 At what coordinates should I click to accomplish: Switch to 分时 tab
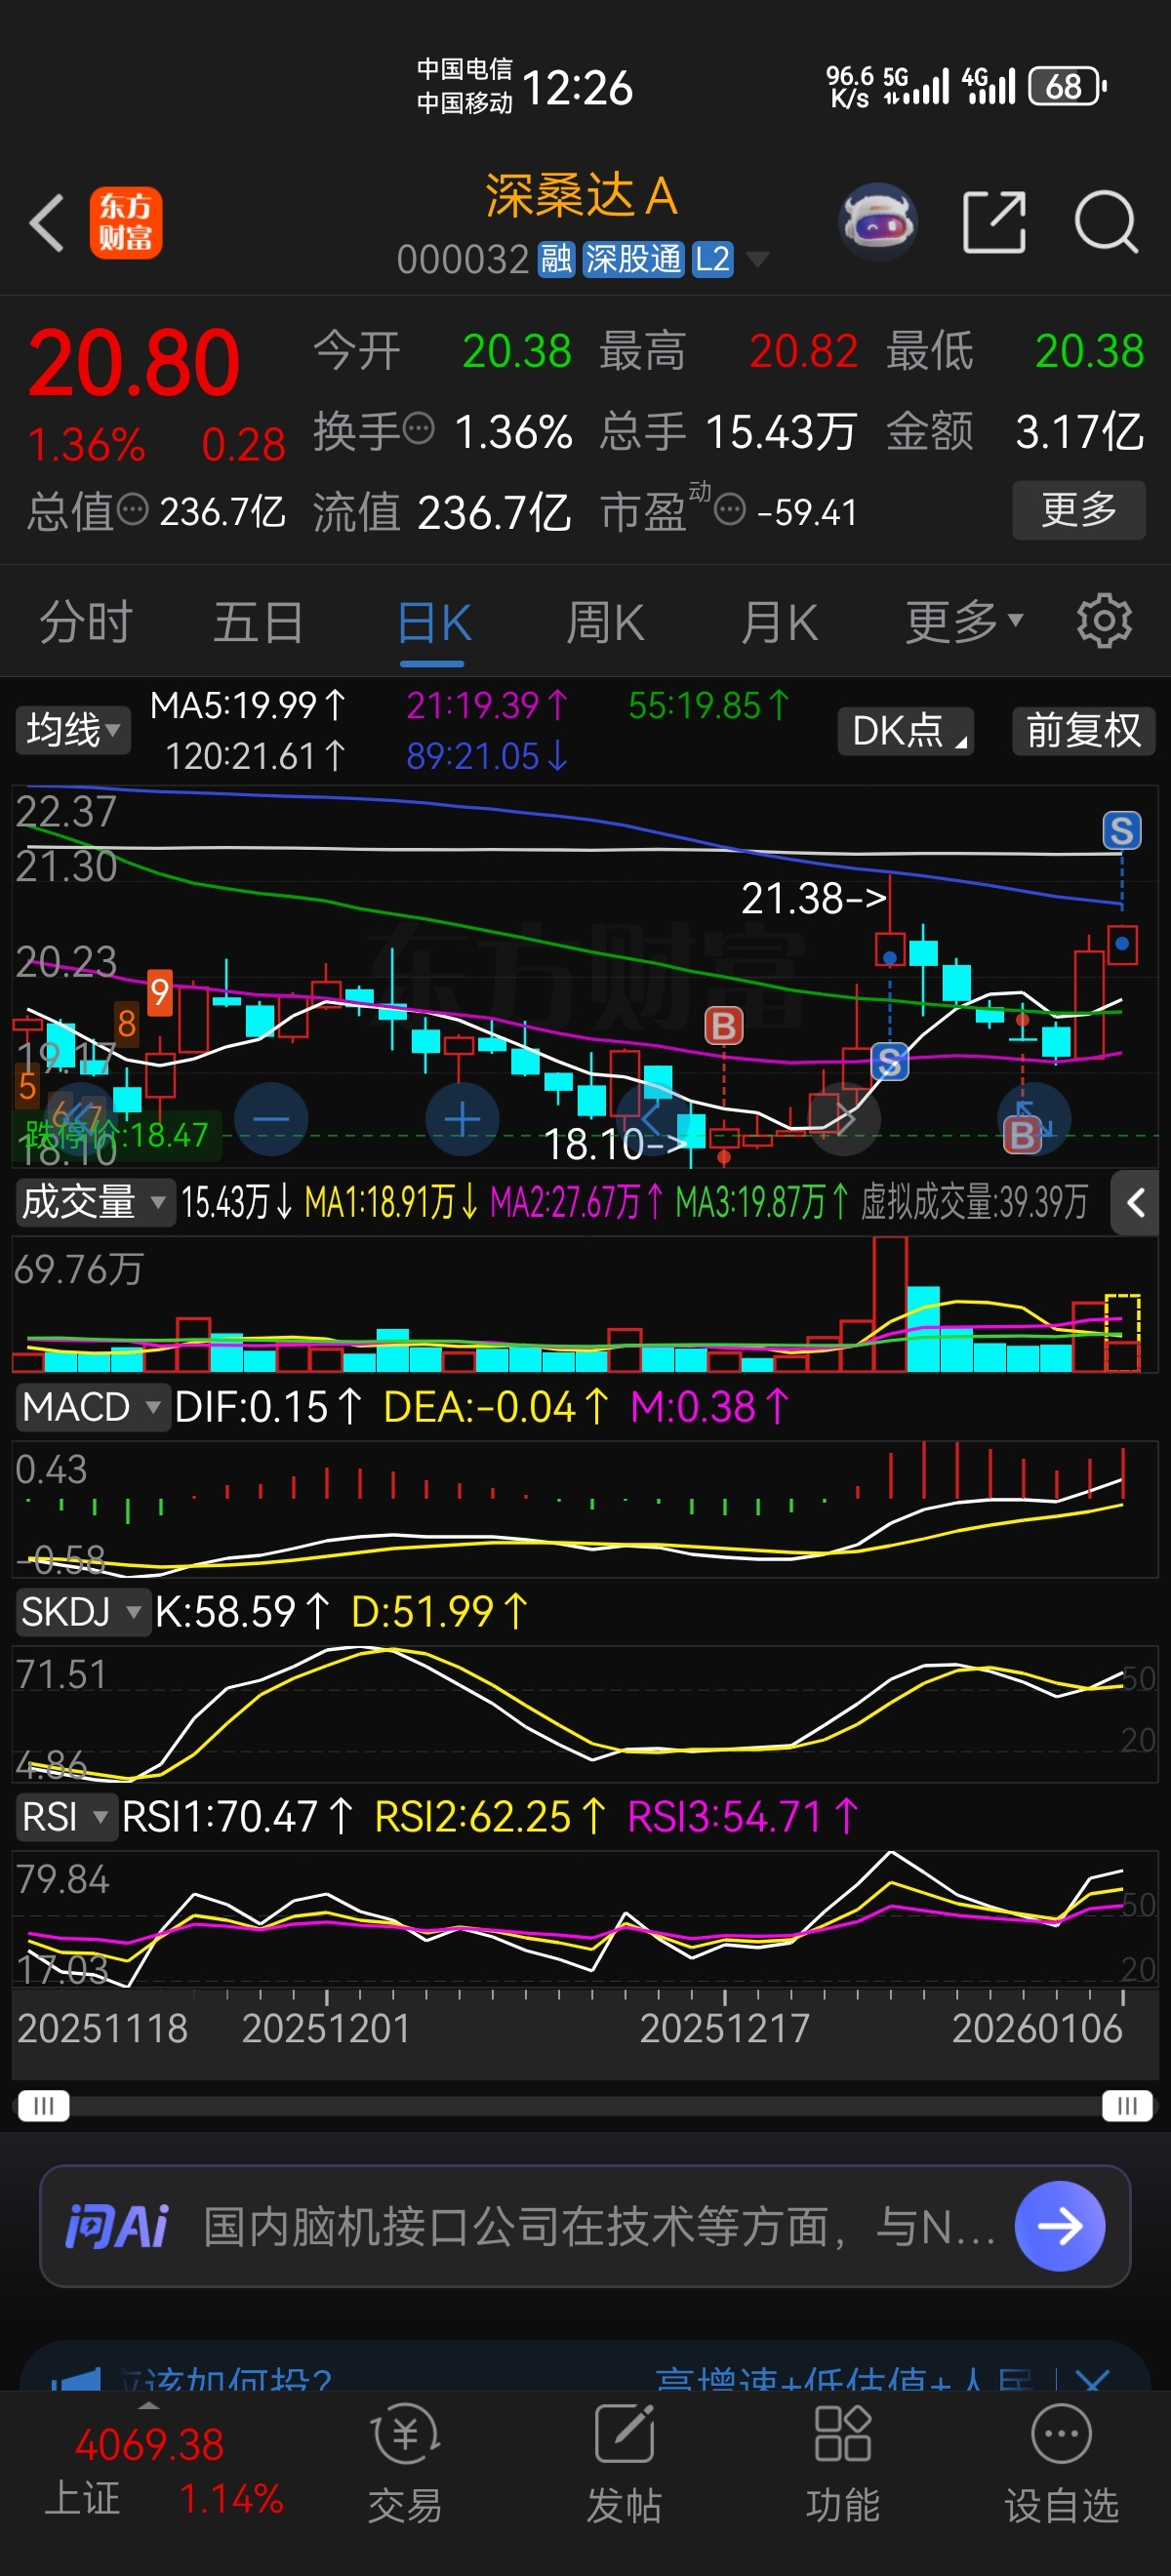point(86,622)
